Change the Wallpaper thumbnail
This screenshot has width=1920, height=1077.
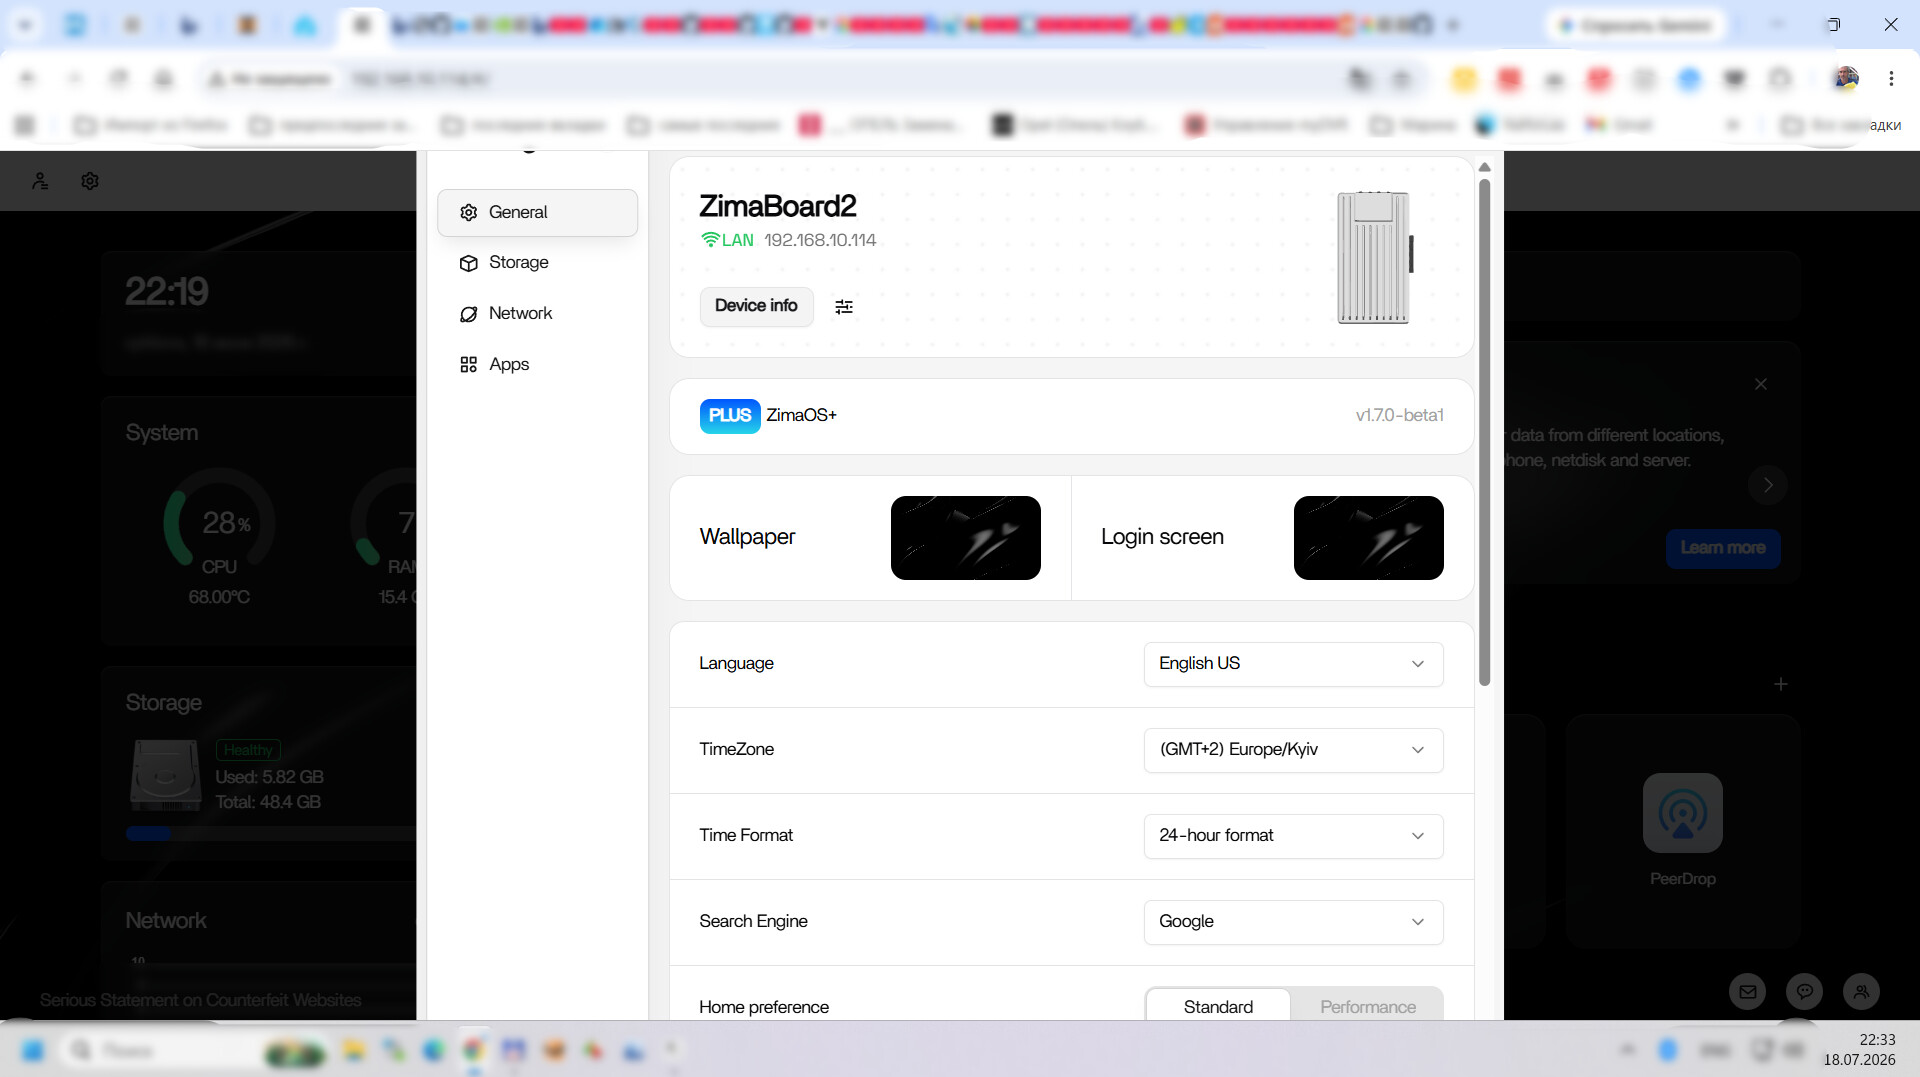[x=965, y=538]
